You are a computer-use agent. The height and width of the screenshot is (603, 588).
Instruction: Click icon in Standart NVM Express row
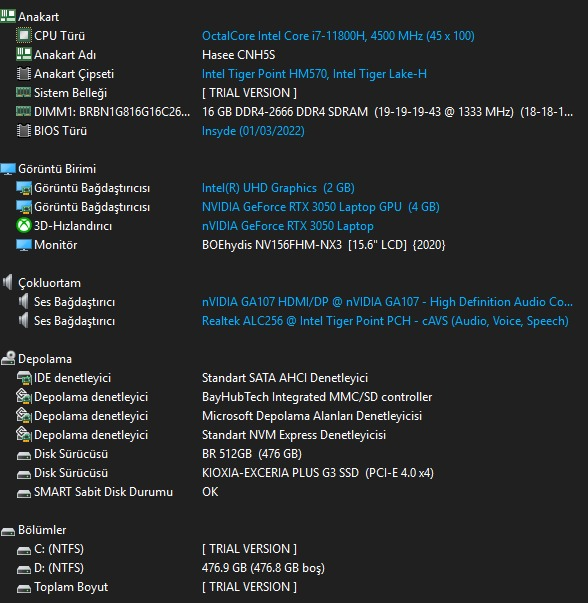coord(24,435)
